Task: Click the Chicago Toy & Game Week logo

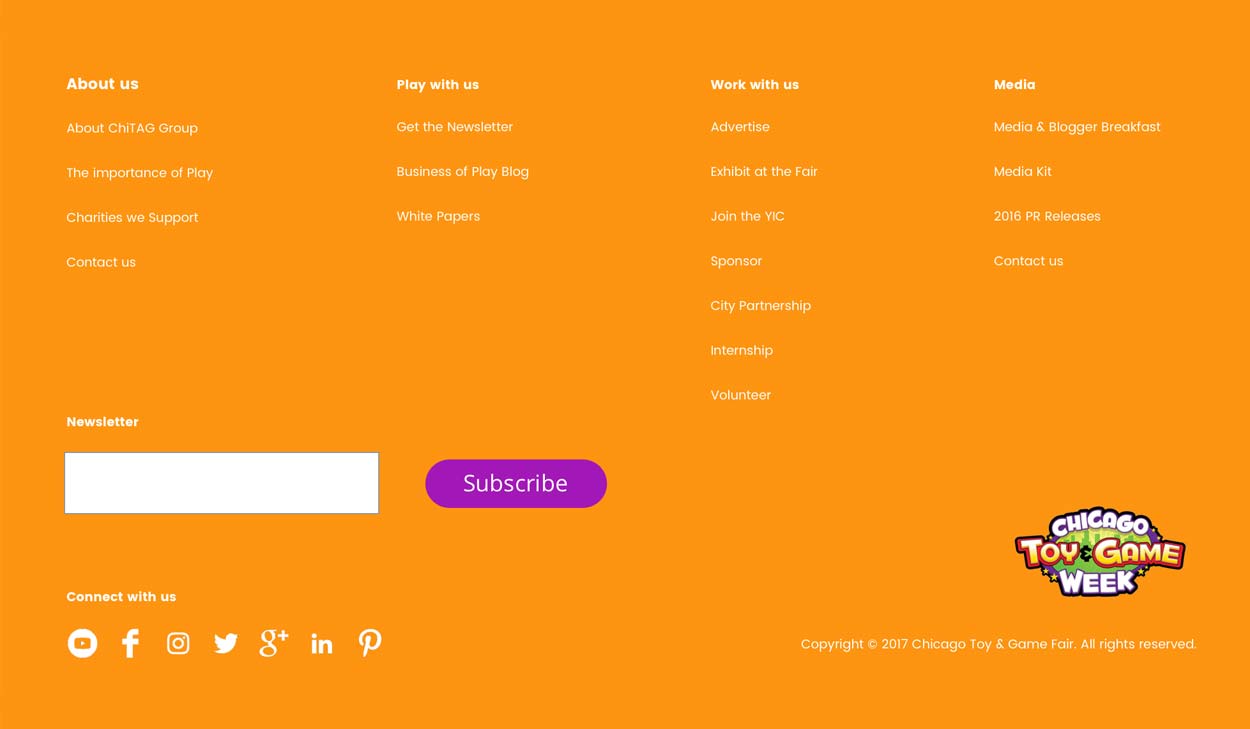Action: click(x=1100, y=551)
